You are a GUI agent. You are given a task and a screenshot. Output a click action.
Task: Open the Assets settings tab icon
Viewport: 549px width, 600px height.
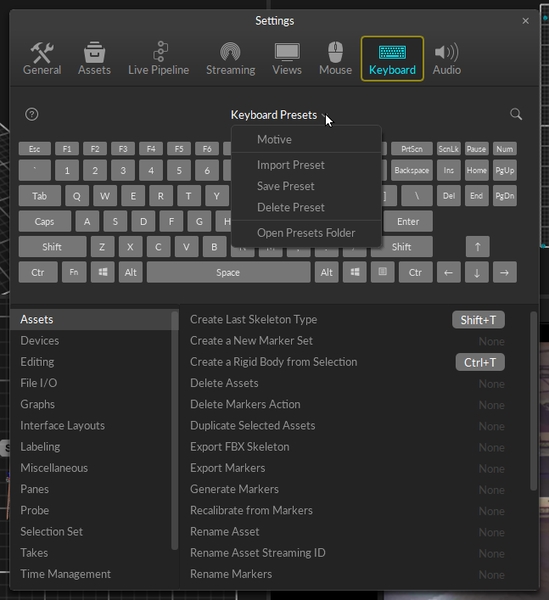coord(94,52)
